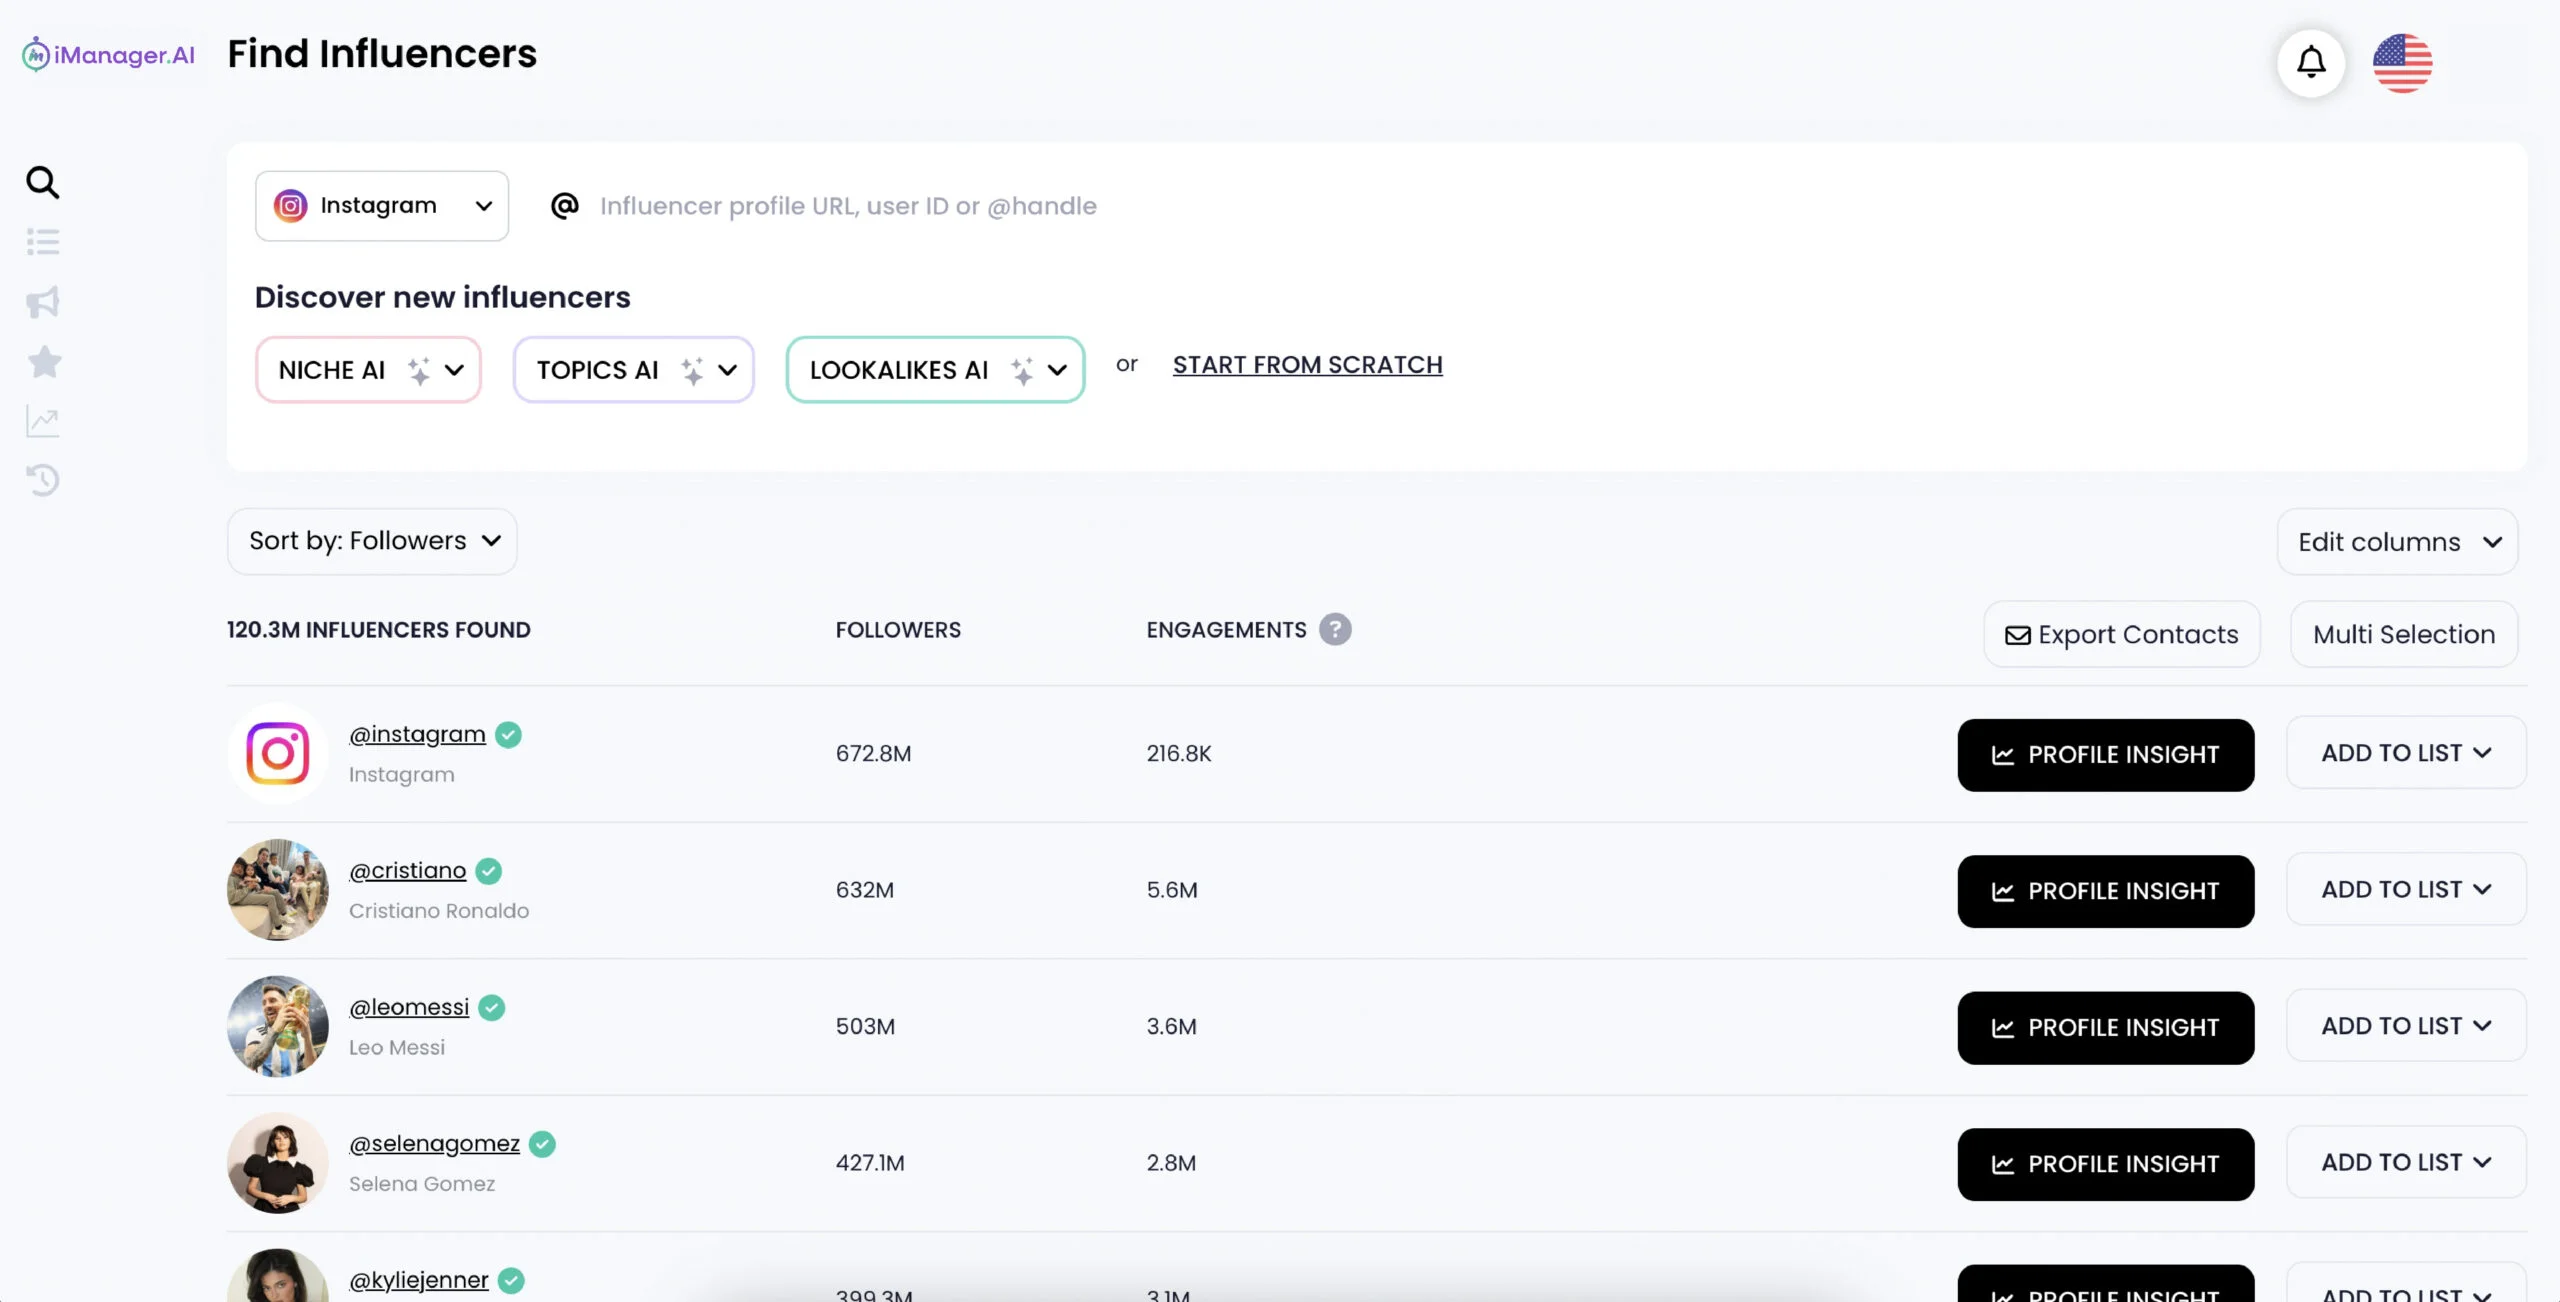Click the US flag language icon

[2402, 63]
